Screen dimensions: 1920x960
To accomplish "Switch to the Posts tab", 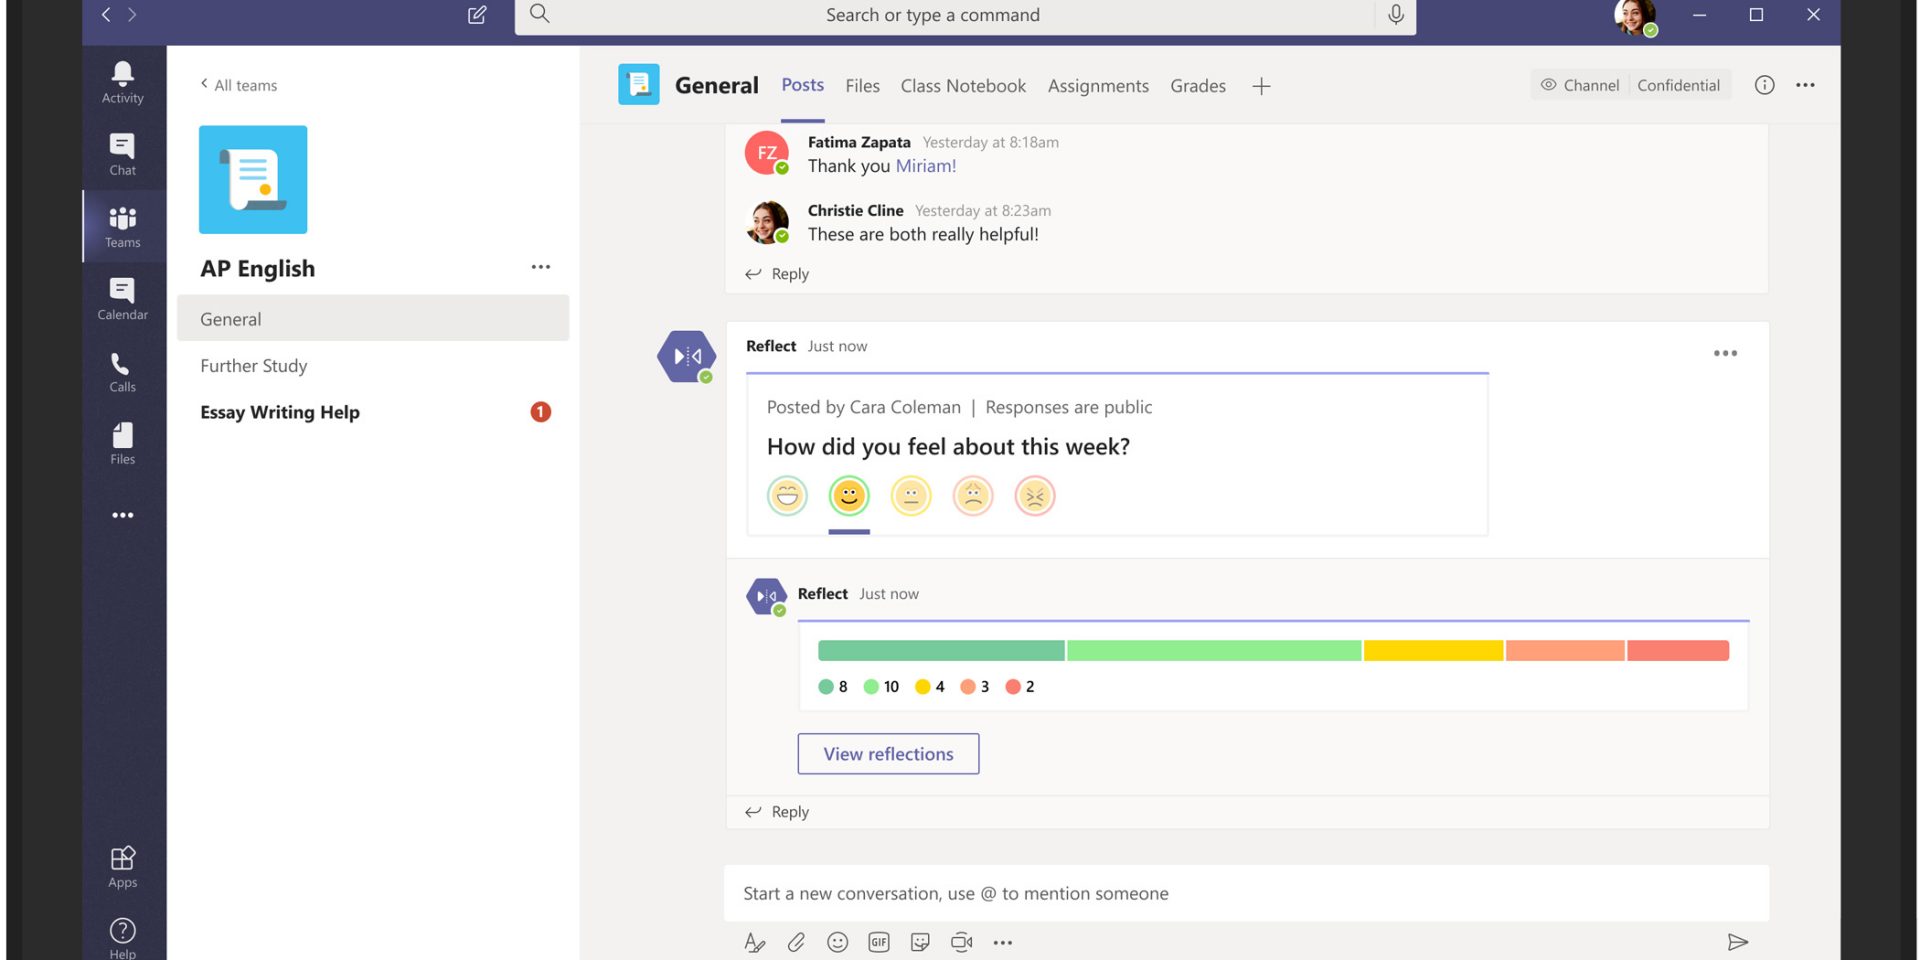I will [803, 85].
